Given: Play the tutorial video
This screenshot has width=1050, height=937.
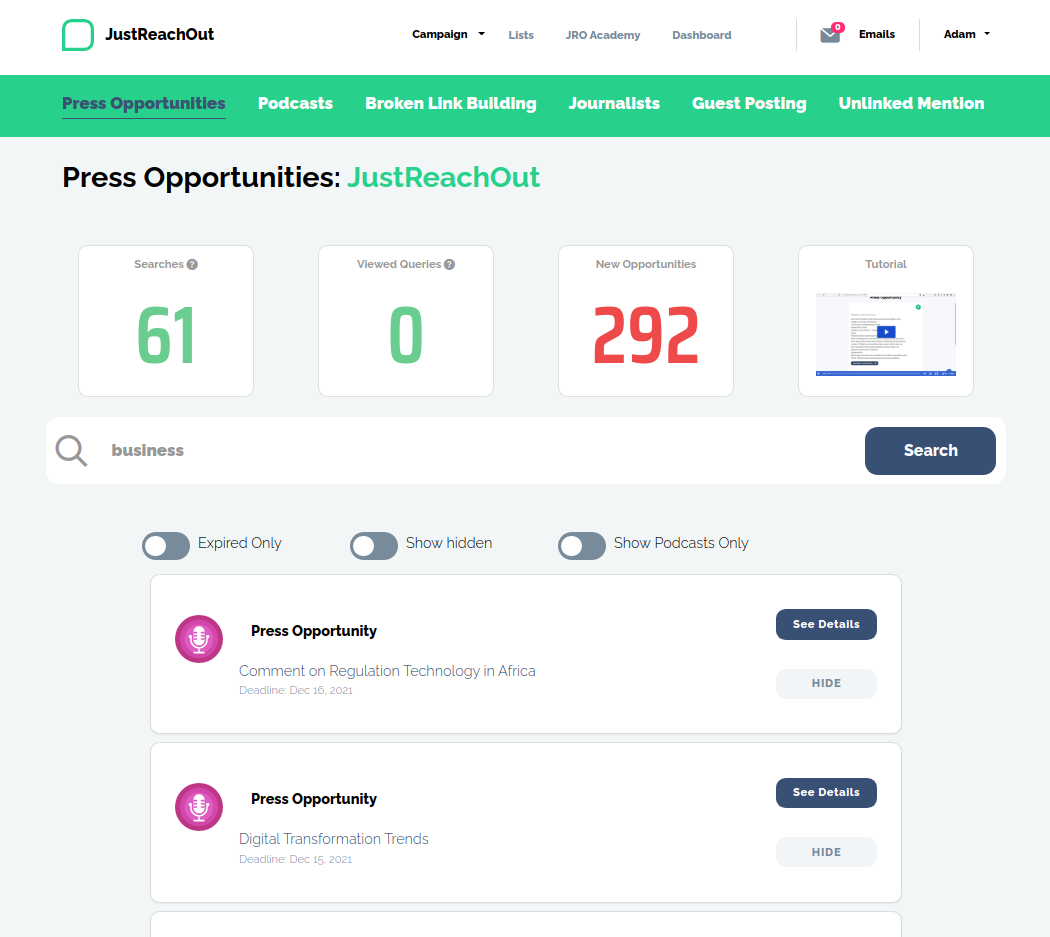Looking at the screenshot, I should pos(886,333).
